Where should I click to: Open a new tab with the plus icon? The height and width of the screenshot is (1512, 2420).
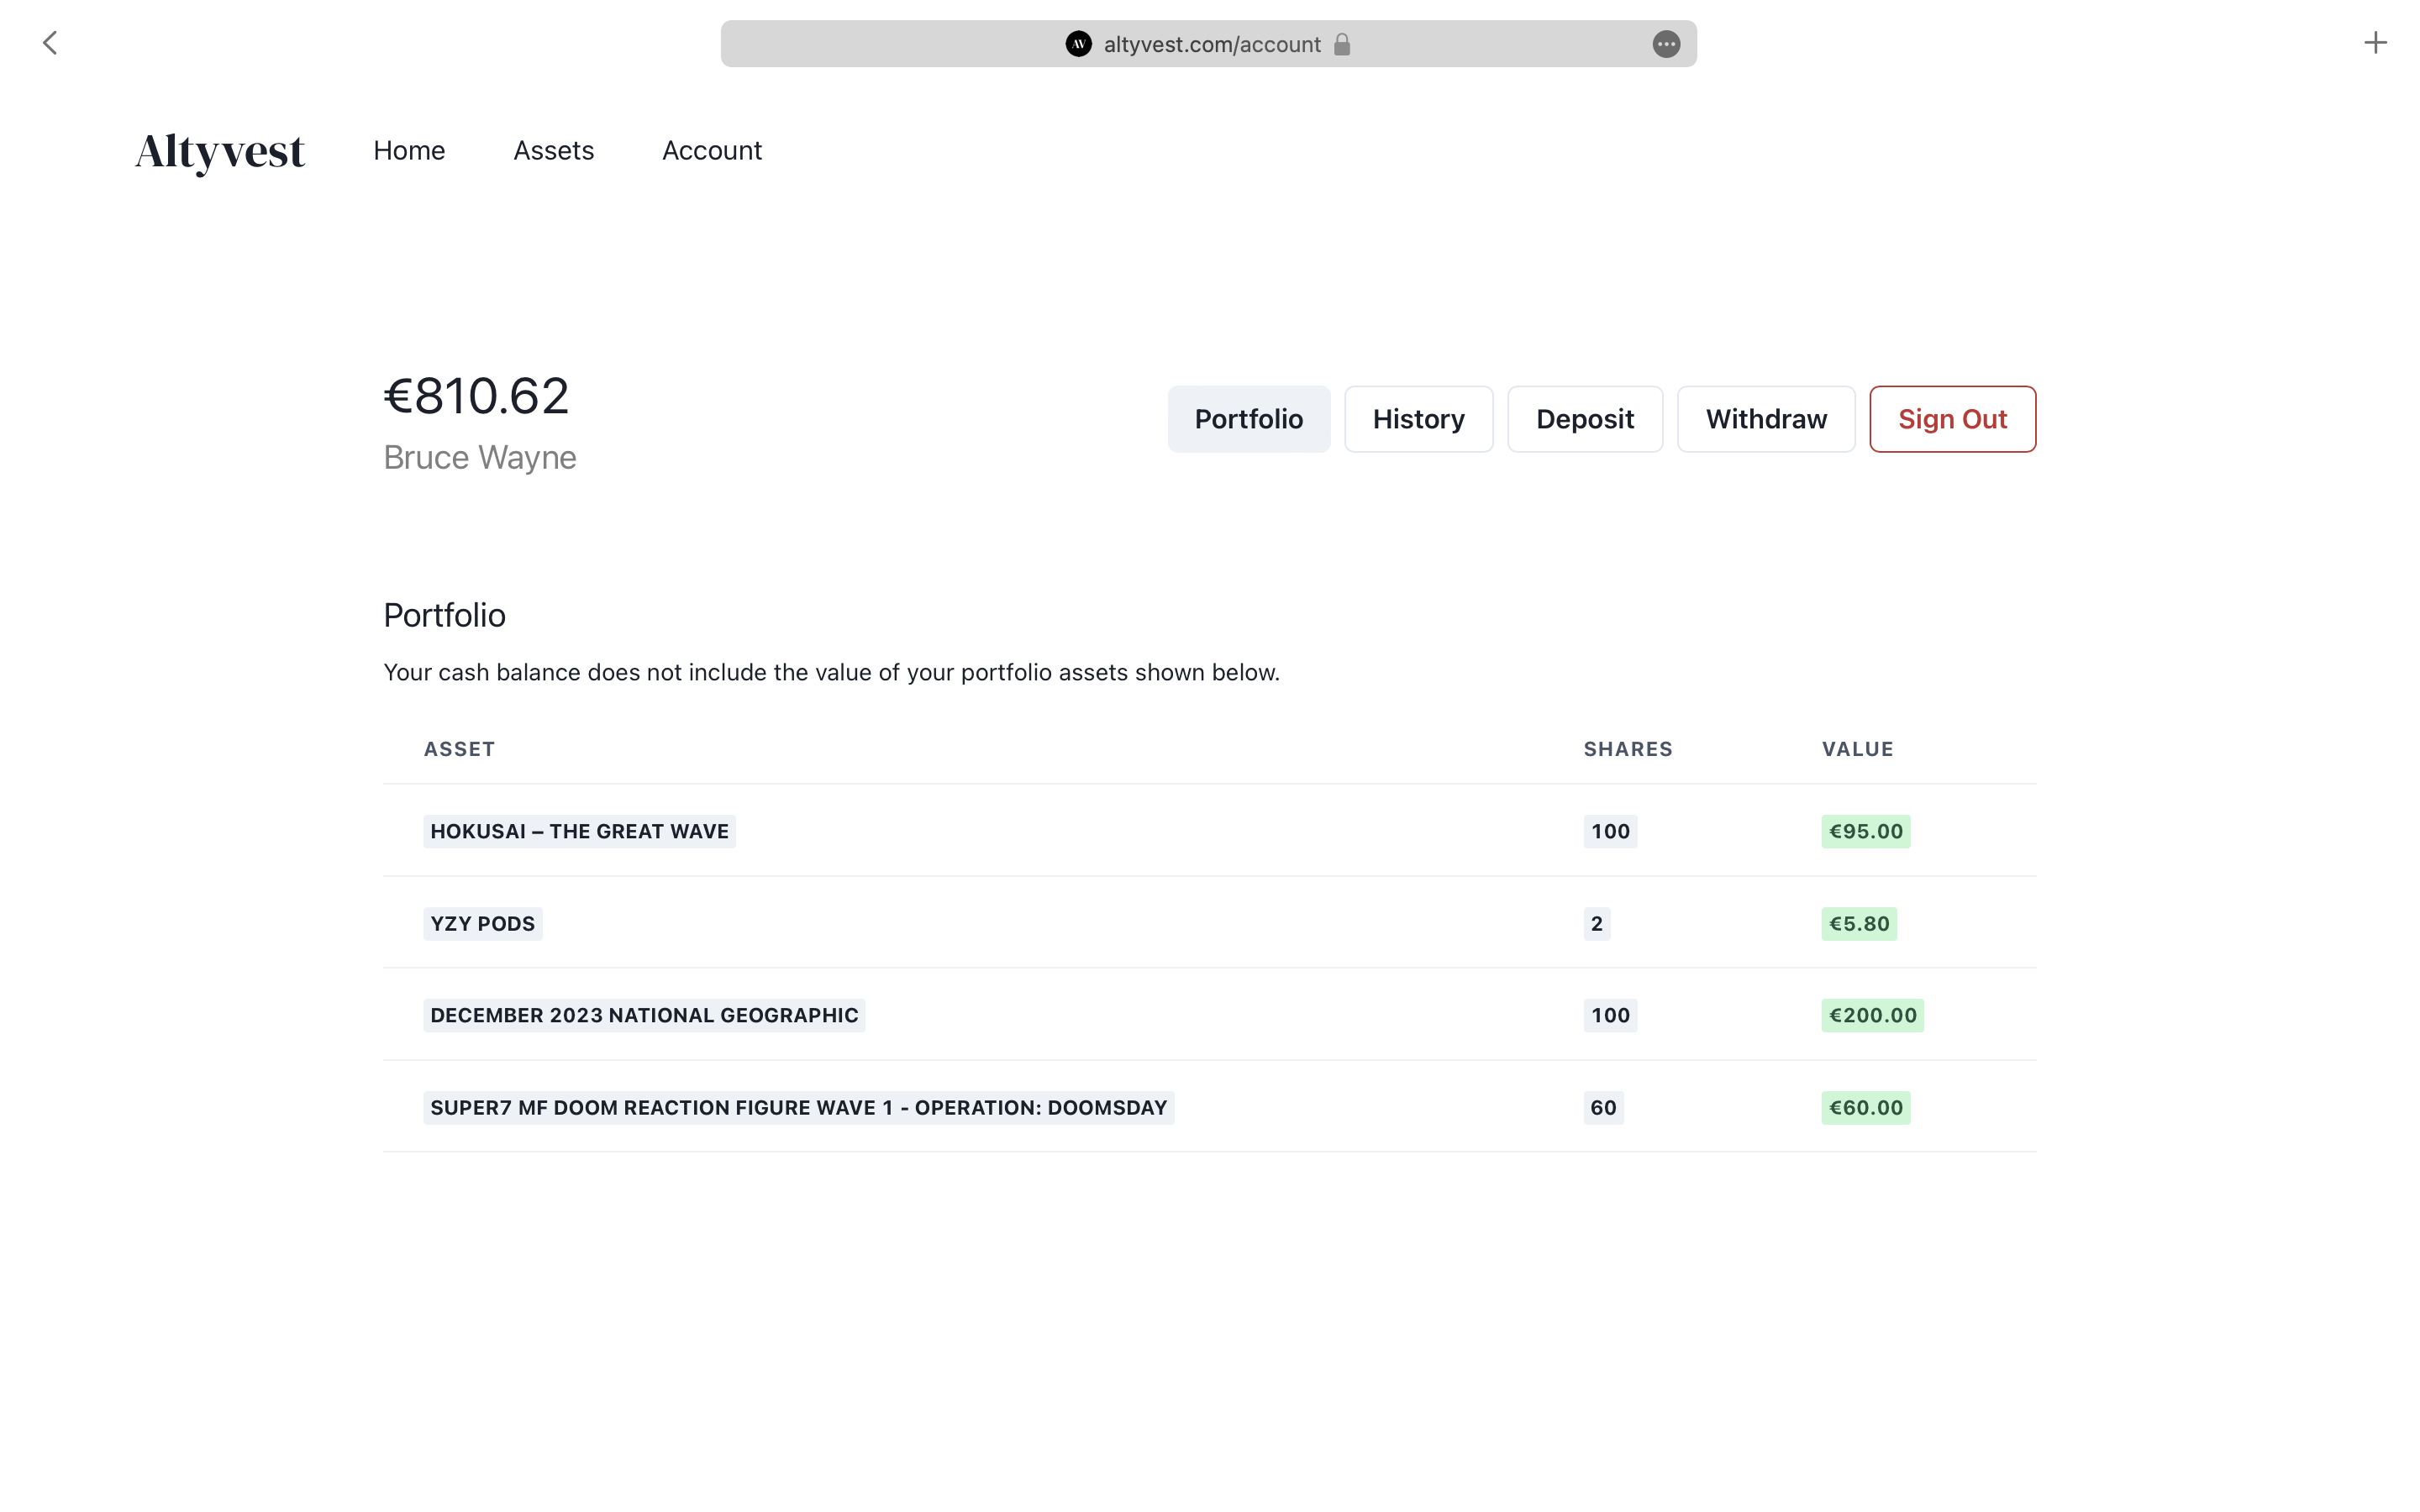2375,43
